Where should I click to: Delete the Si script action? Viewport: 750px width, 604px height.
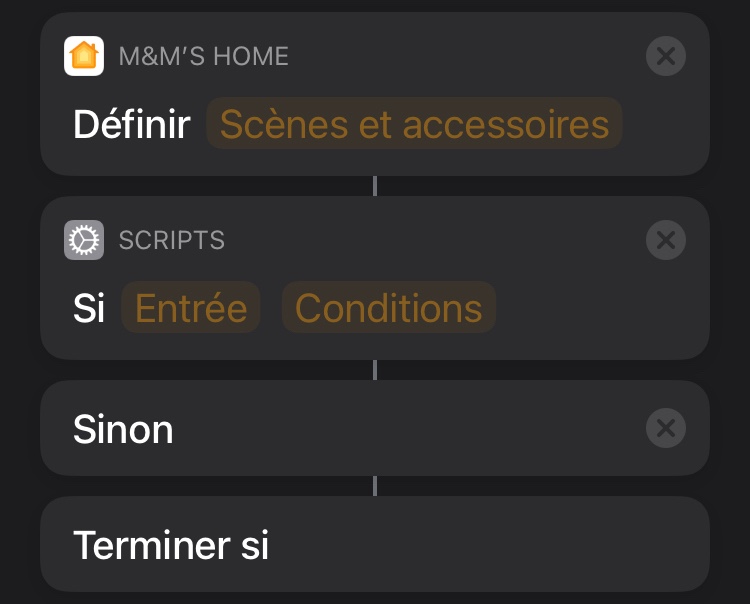click(666, 240)
